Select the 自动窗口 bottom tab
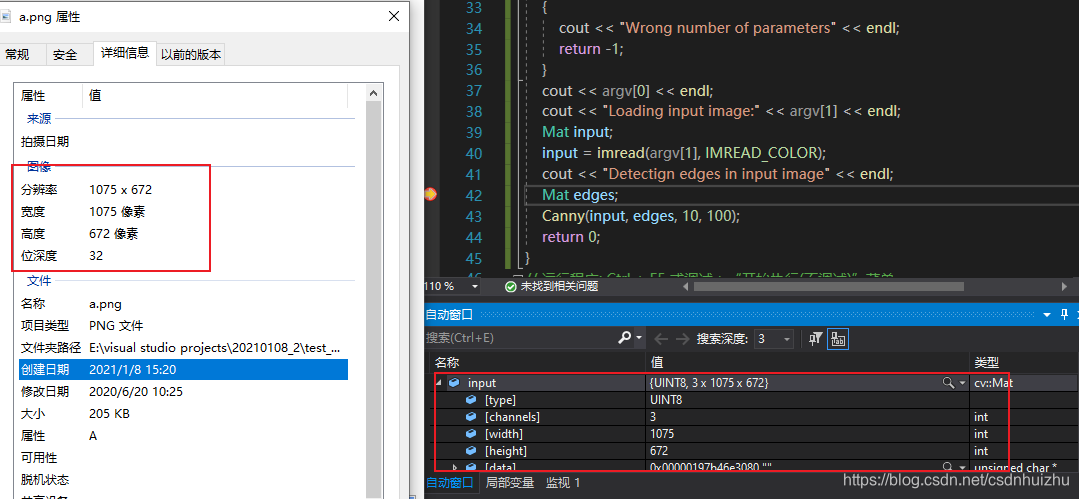Screen dimensions: 1079x499 click(450, 482)
